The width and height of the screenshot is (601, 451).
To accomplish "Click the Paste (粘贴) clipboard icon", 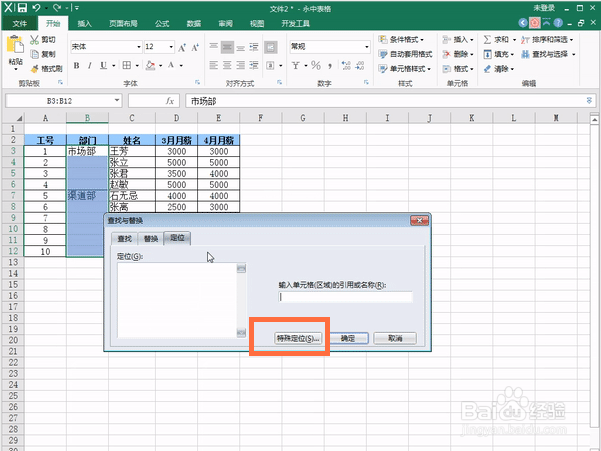I will click(x=15, y=45).
